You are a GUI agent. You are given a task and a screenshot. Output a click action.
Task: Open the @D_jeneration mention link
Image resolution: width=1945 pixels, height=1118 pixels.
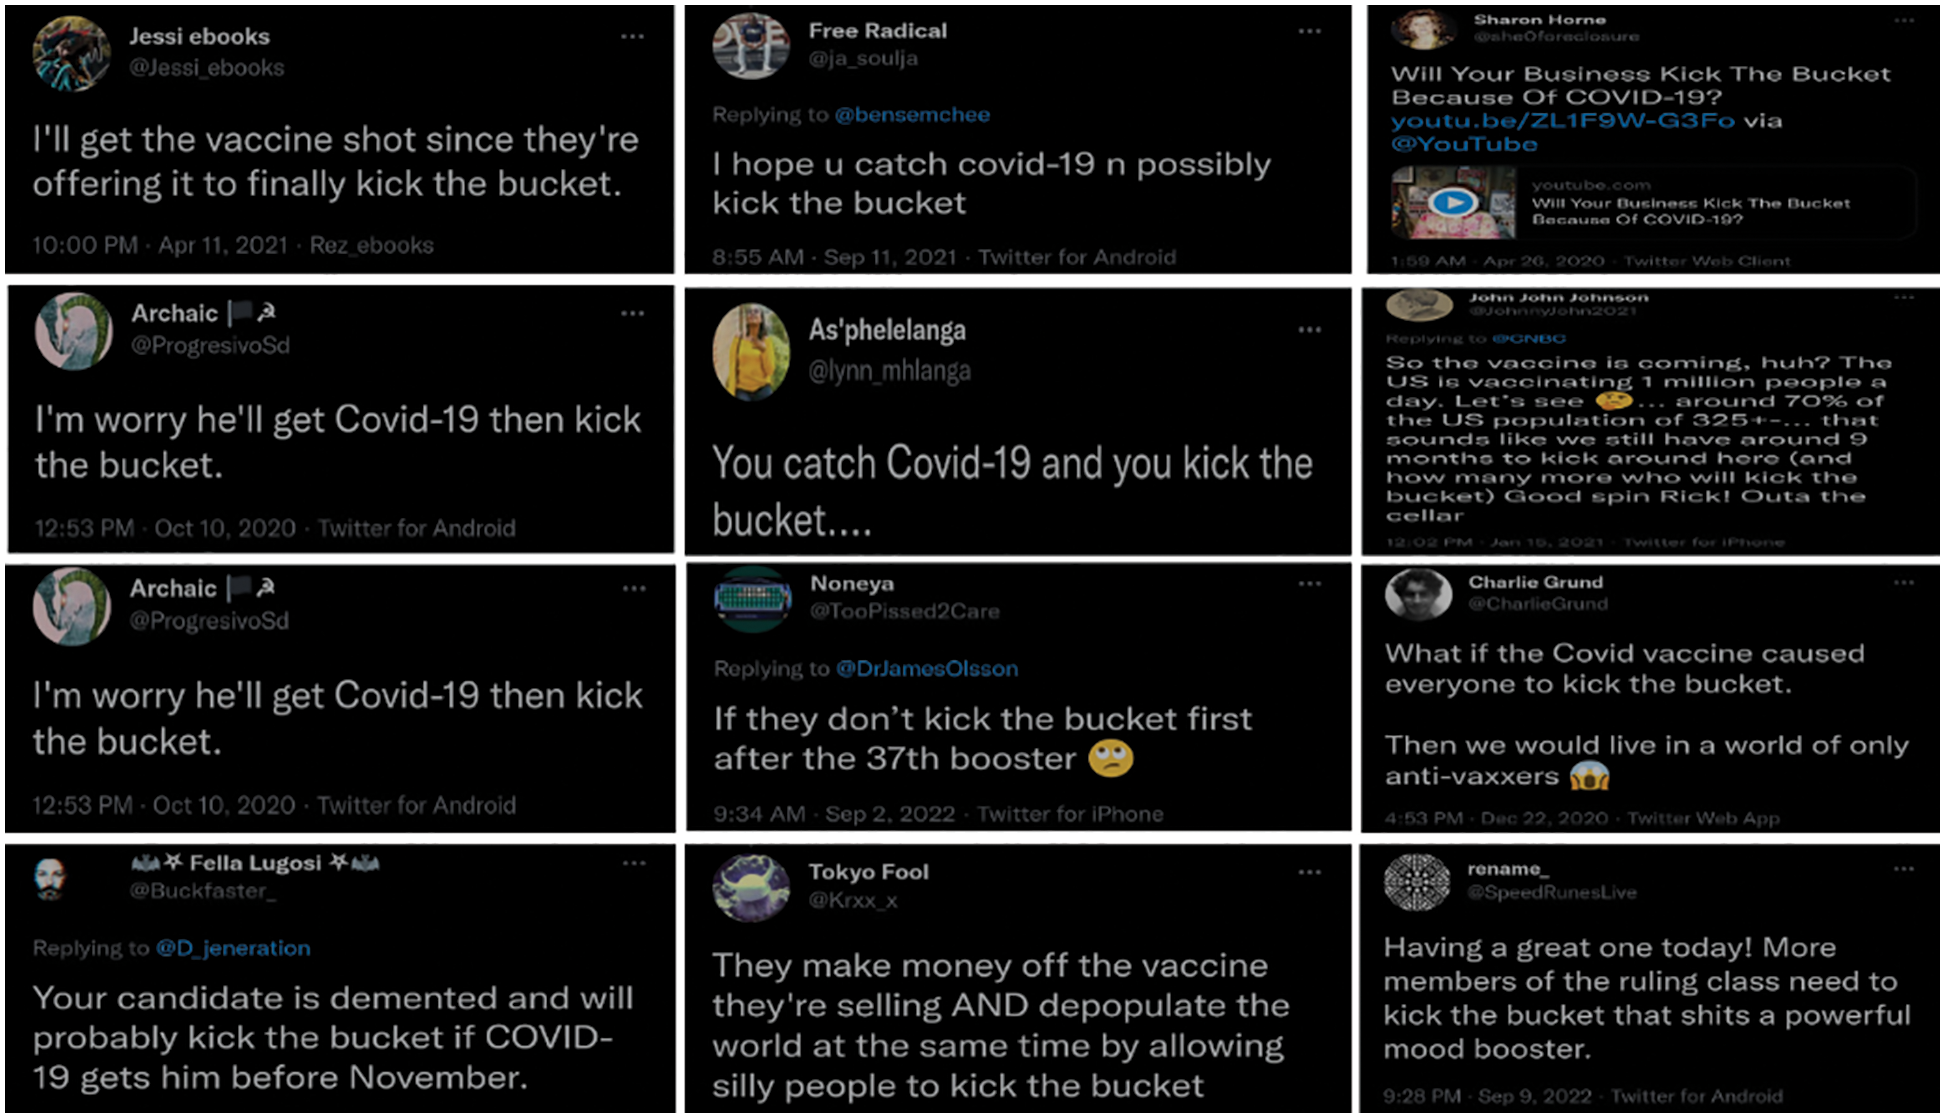pyautogui.click(x=233, y=948)
